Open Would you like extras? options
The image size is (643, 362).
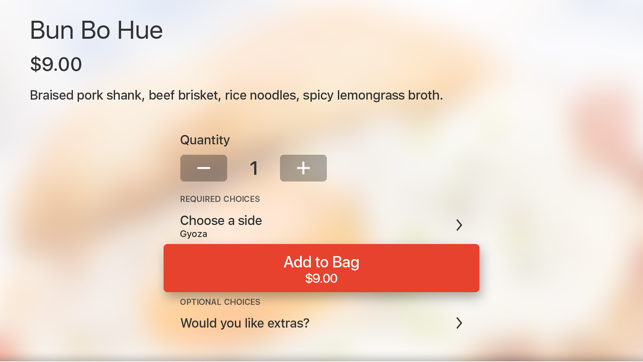pyautogui.click(x=322, y=323)
